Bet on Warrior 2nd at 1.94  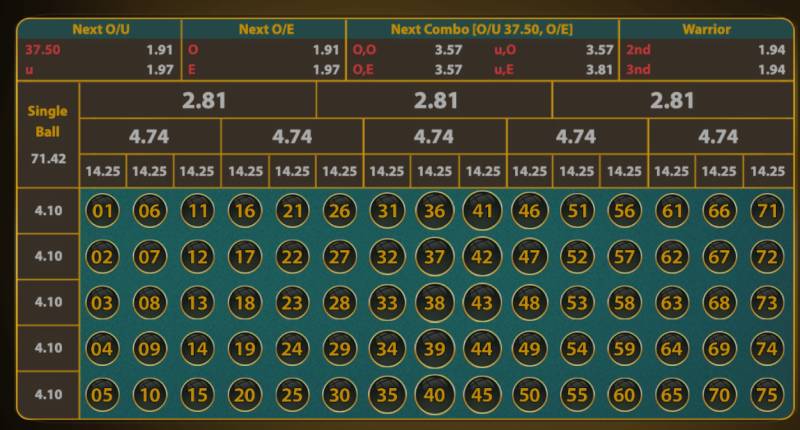(x=705, y=49)
